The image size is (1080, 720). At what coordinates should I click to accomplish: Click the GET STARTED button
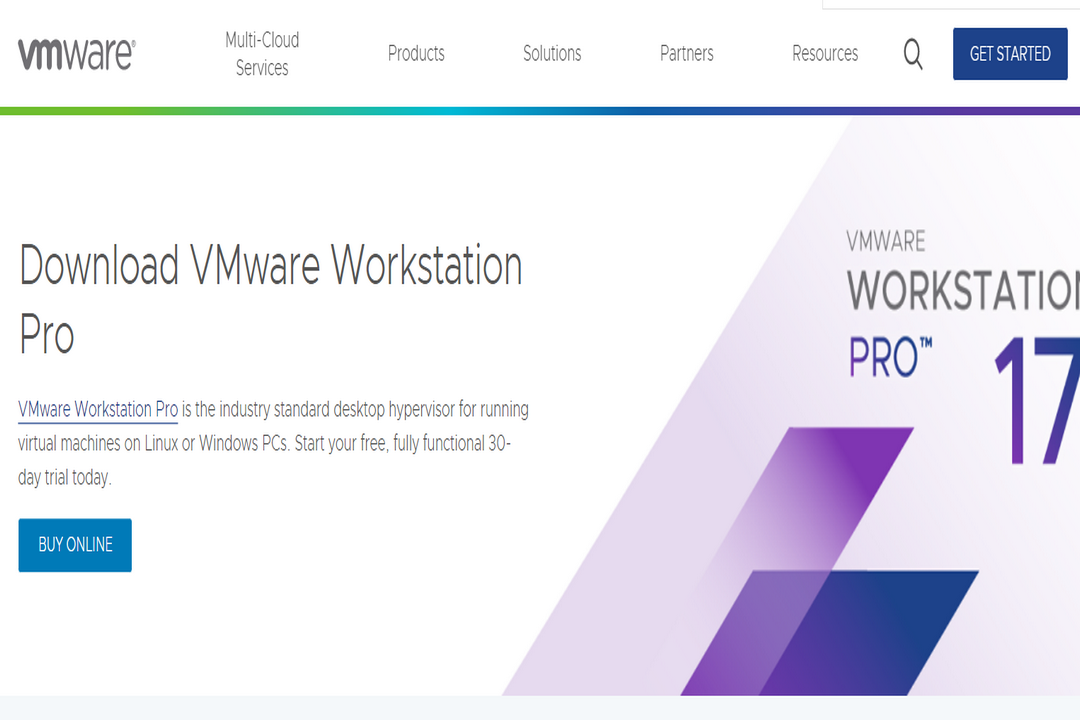coord(1010,54)
